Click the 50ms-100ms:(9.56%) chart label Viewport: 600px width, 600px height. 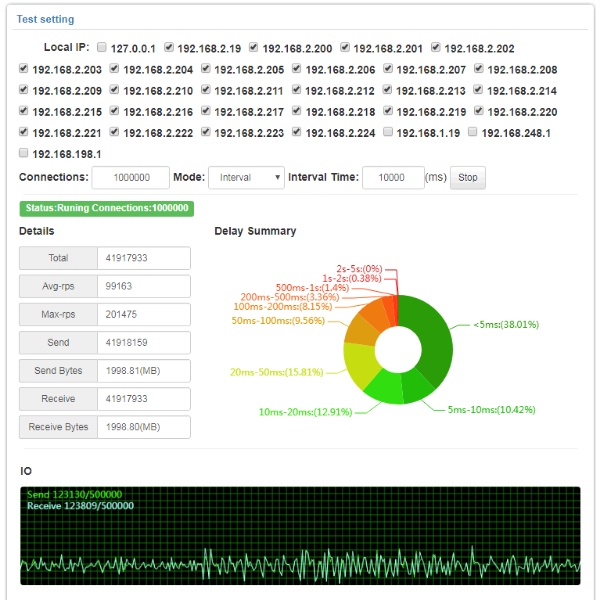tap(278, 321)
